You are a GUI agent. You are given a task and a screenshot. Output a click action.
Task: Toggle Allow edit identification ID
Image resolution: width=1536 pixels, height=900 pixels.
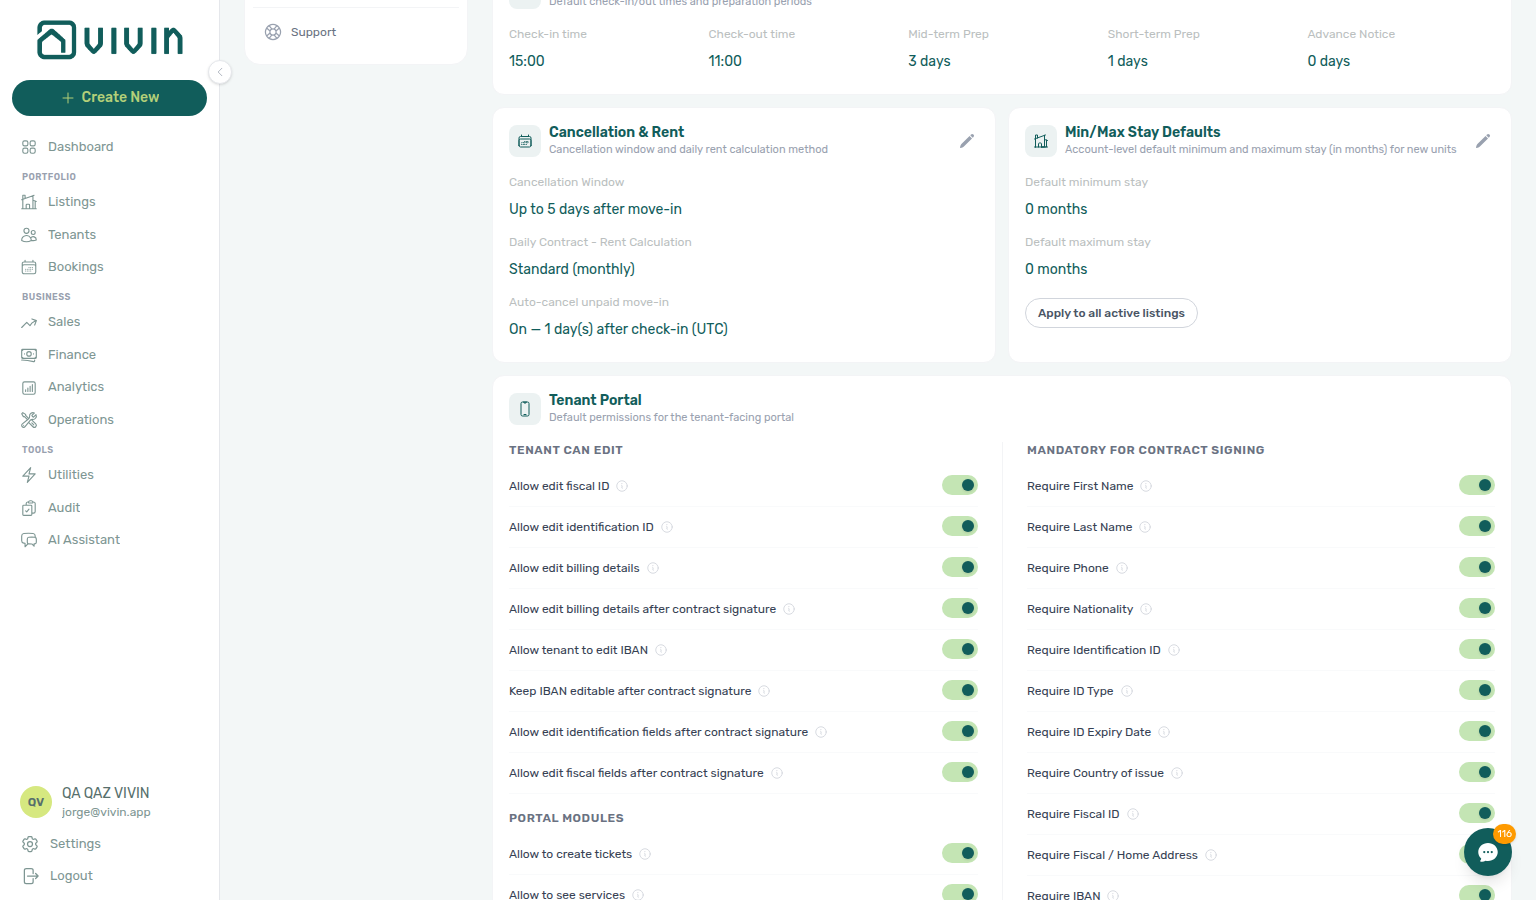pos(960,527)
